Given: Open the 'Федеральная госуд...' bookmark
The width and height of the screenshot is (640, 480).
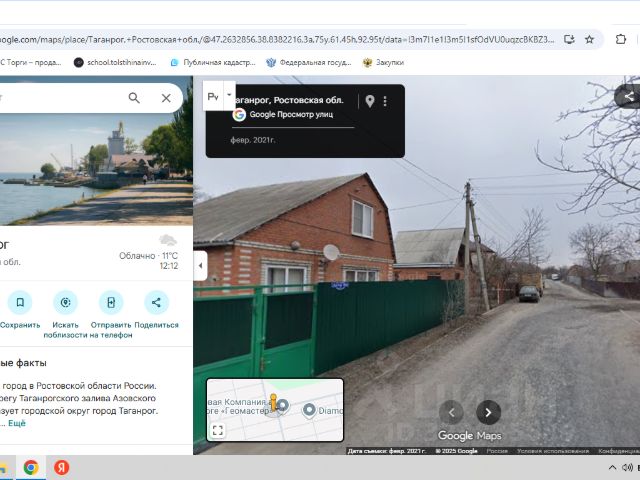Looking at the screenshot, I should [x=309, y=62].
